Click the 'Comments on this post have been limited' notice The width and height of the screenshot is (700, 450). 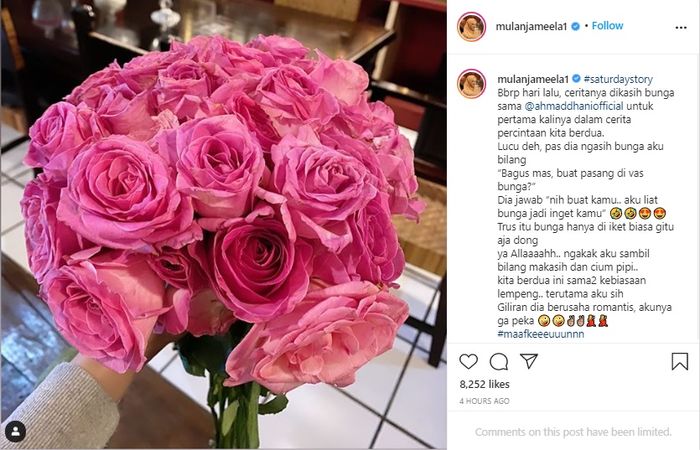pos(573,432)
